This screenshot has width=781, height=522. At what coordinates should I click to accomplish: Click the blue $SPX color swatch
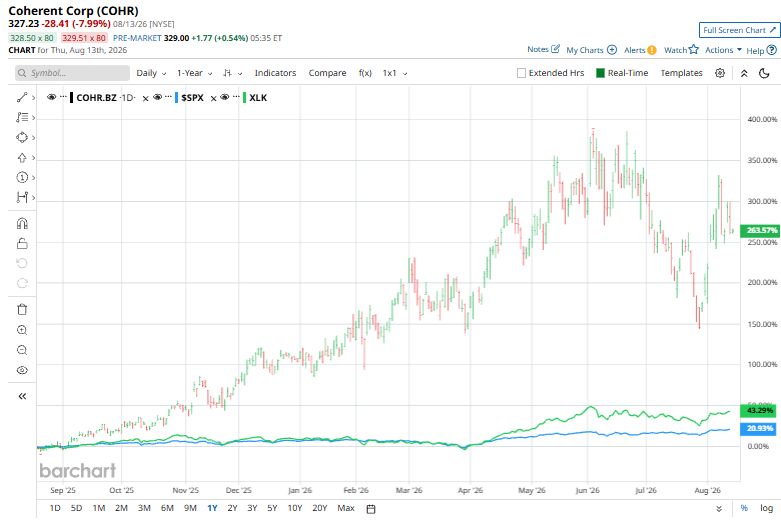pyautogui.click(x=176, y=98)
